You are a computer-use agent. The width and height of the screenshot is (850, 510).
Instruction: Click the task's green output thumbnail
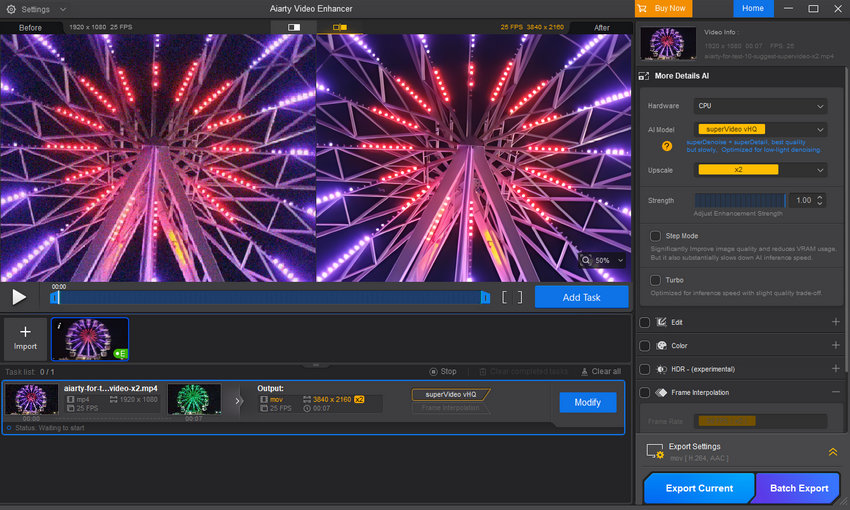tap(194, 399)
